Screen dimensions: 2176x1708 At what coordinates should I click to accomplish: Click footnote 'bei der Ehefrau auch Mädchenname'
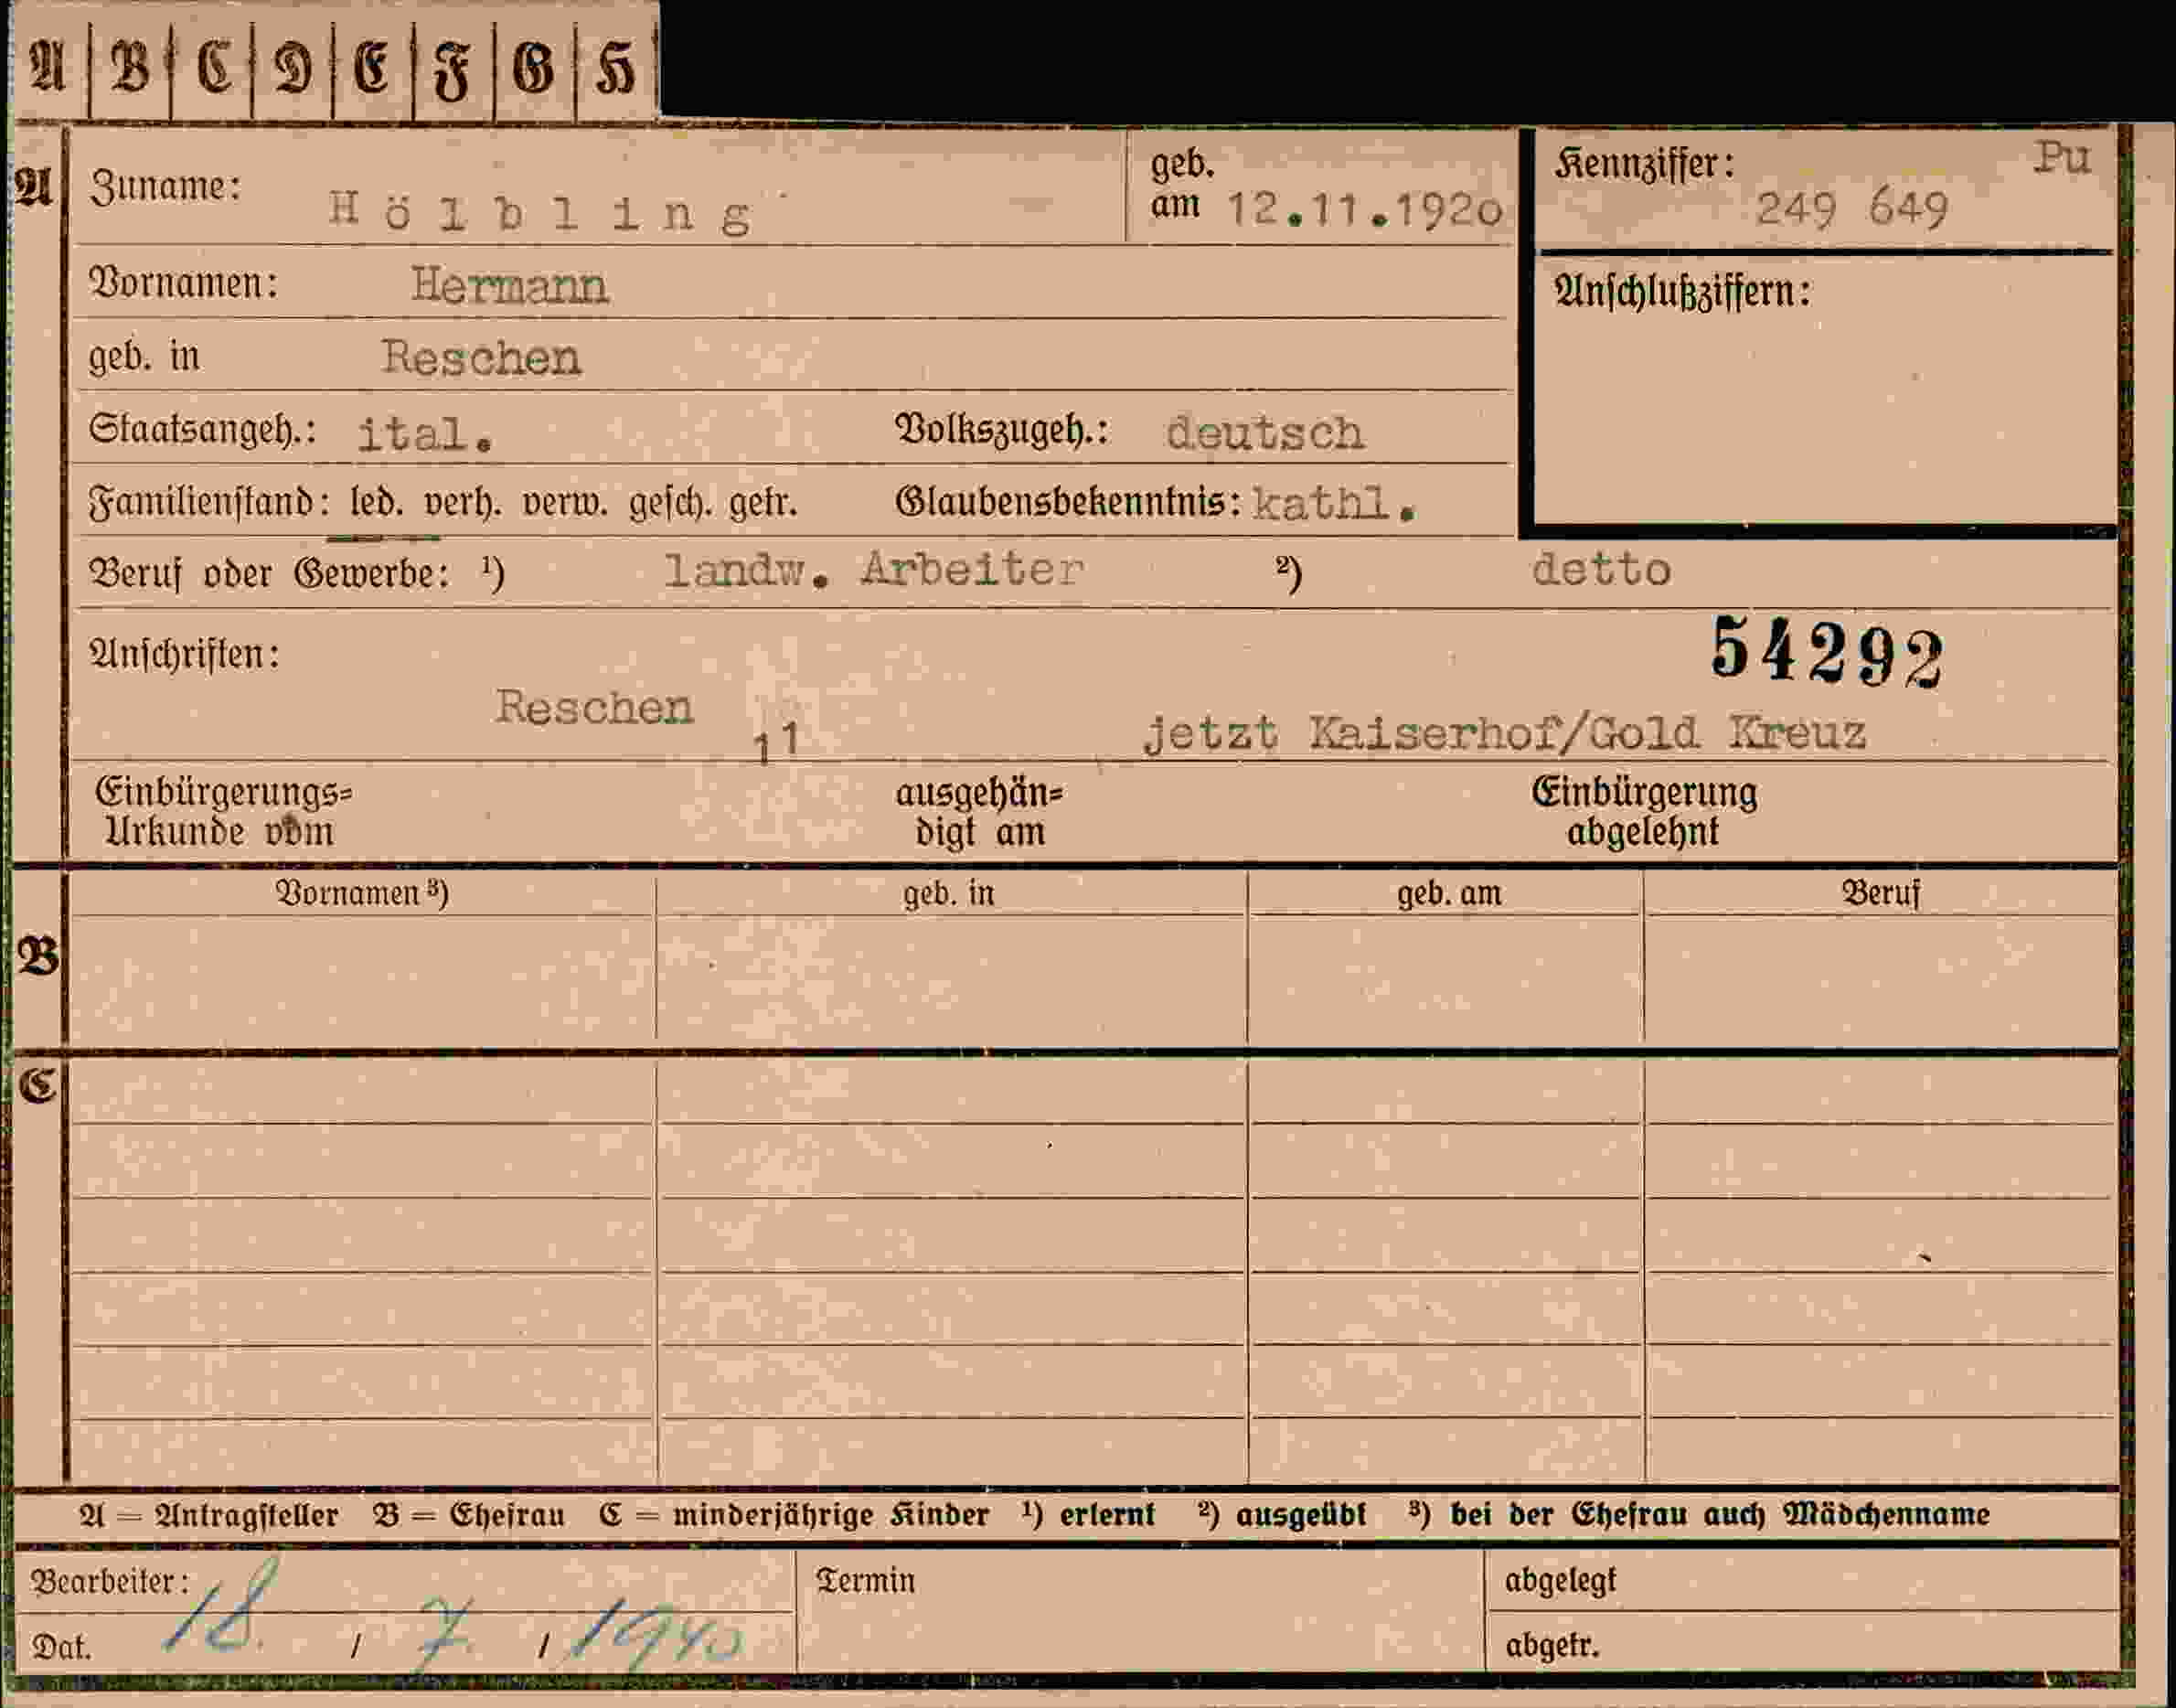tap(1720, 1516)
